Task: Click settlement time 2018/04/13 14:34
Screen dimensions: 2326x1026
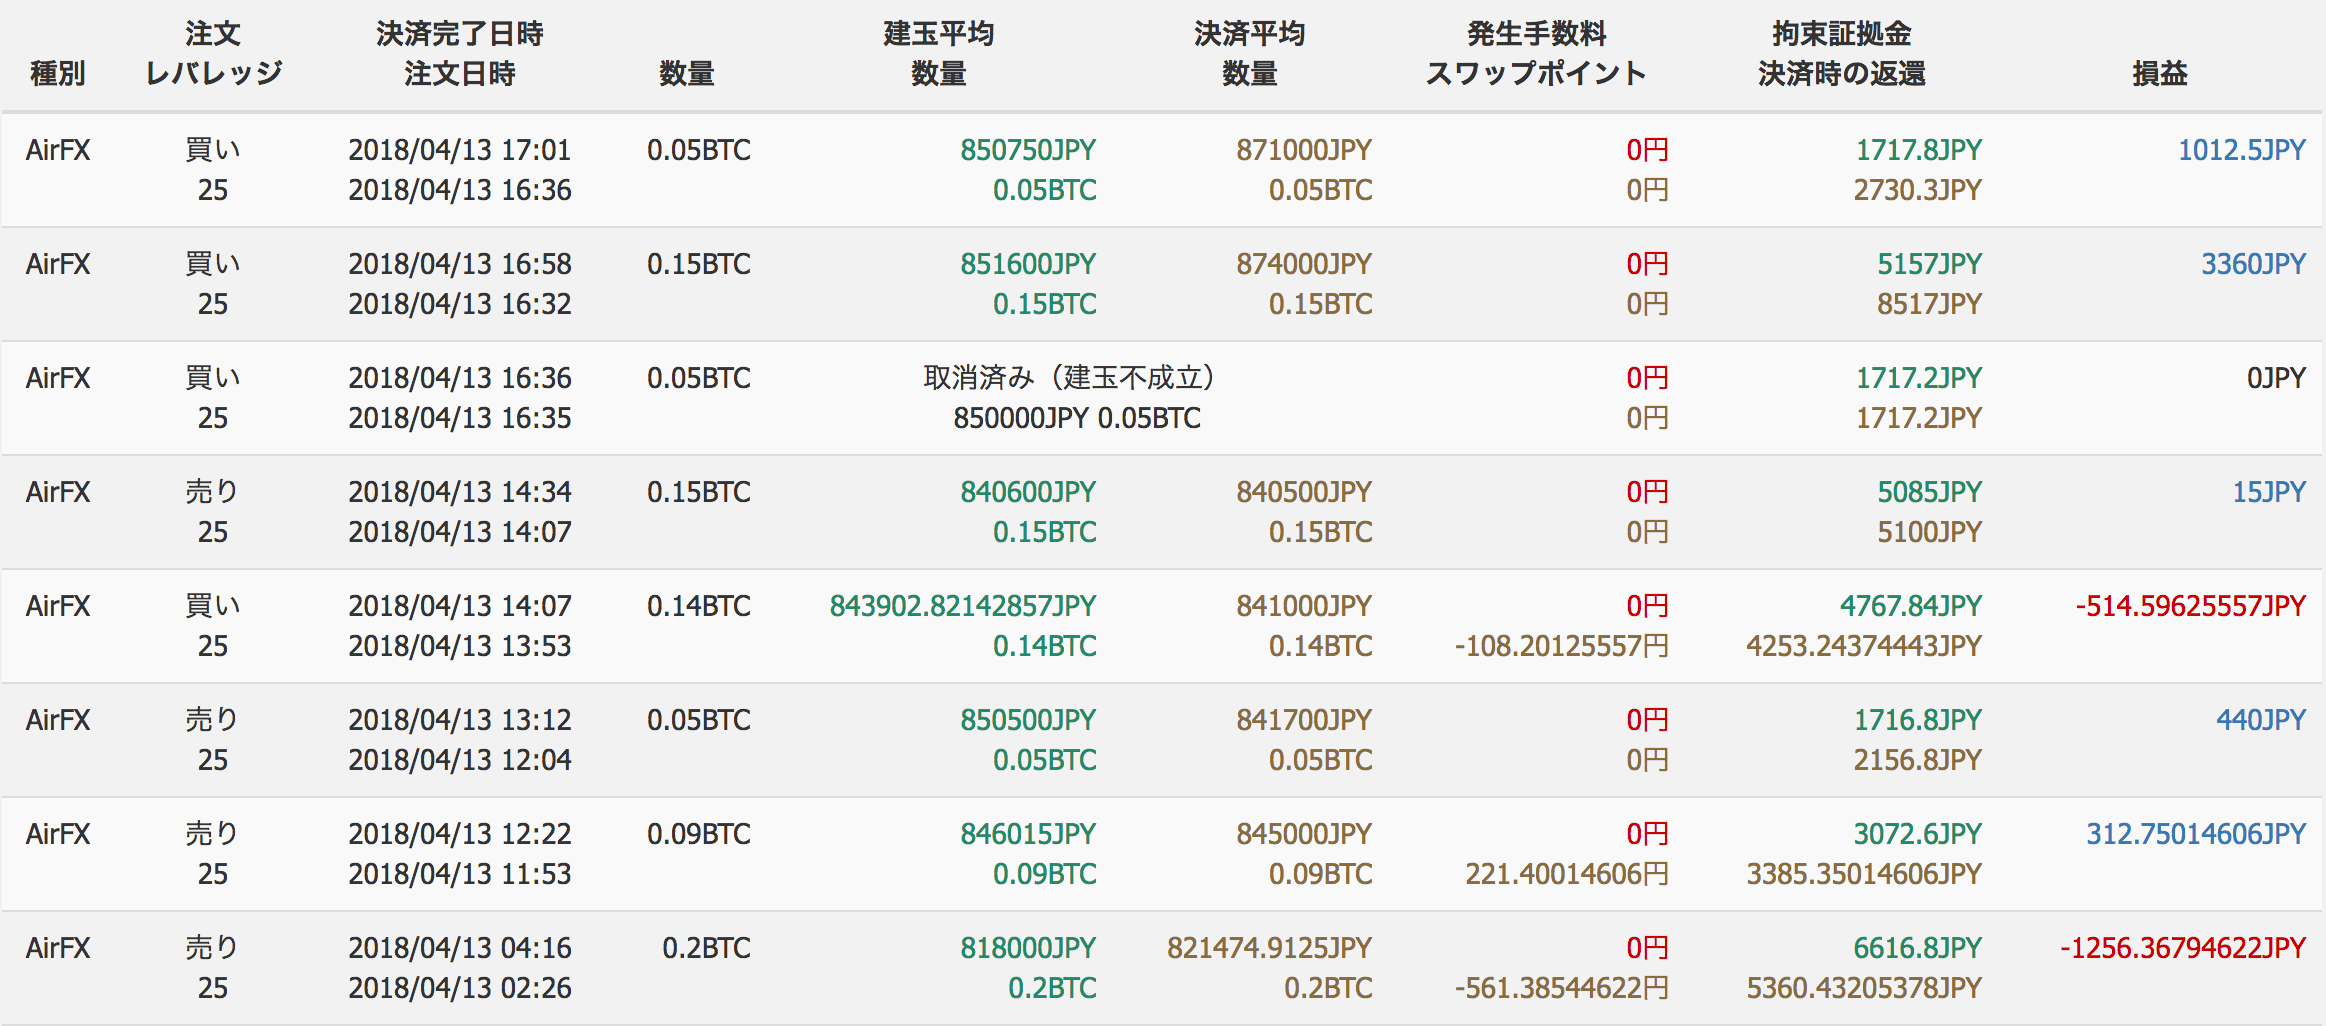Action: 460,492
